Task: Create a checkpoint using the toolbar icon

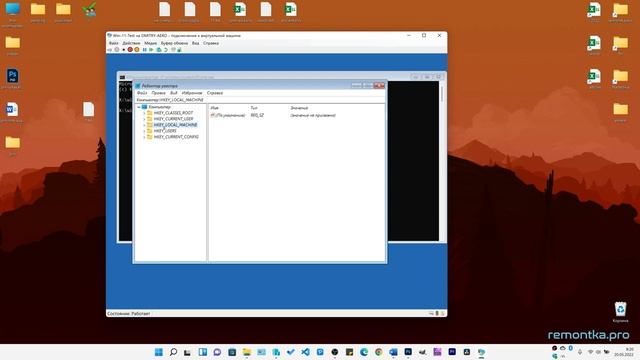Action: pos(159,50)
